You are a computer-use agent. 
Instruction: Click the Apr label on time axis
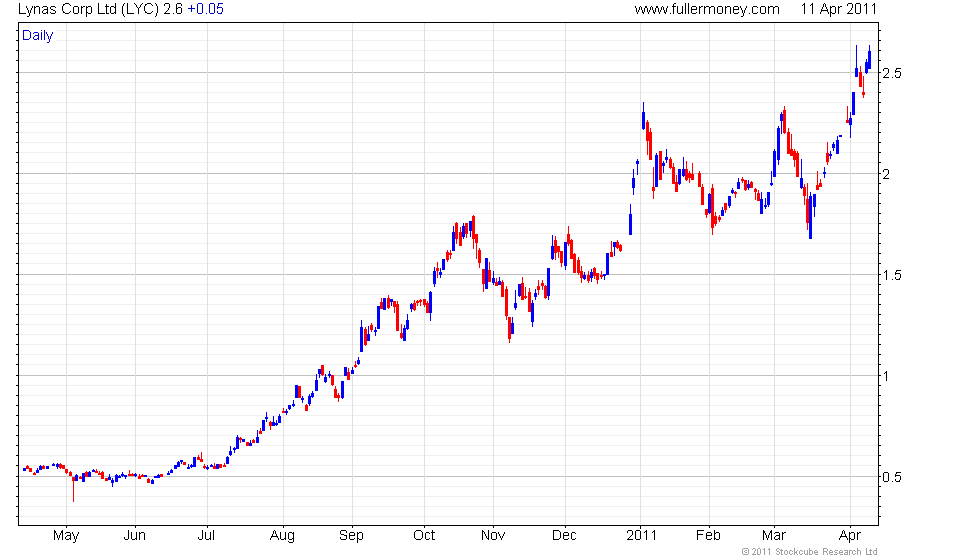click(850, 536)
